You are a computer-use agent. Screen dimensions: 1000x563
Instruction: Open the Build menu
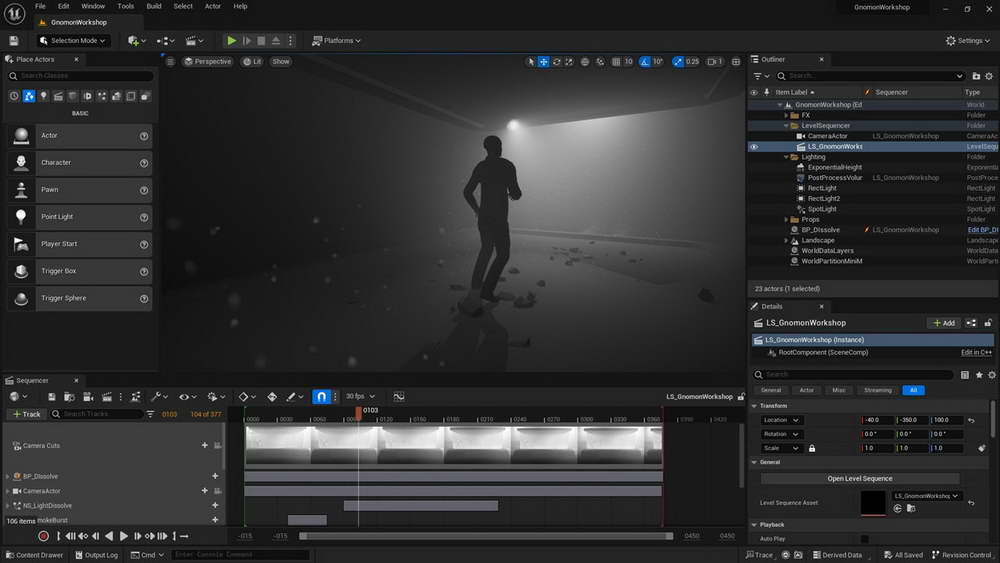154,6
